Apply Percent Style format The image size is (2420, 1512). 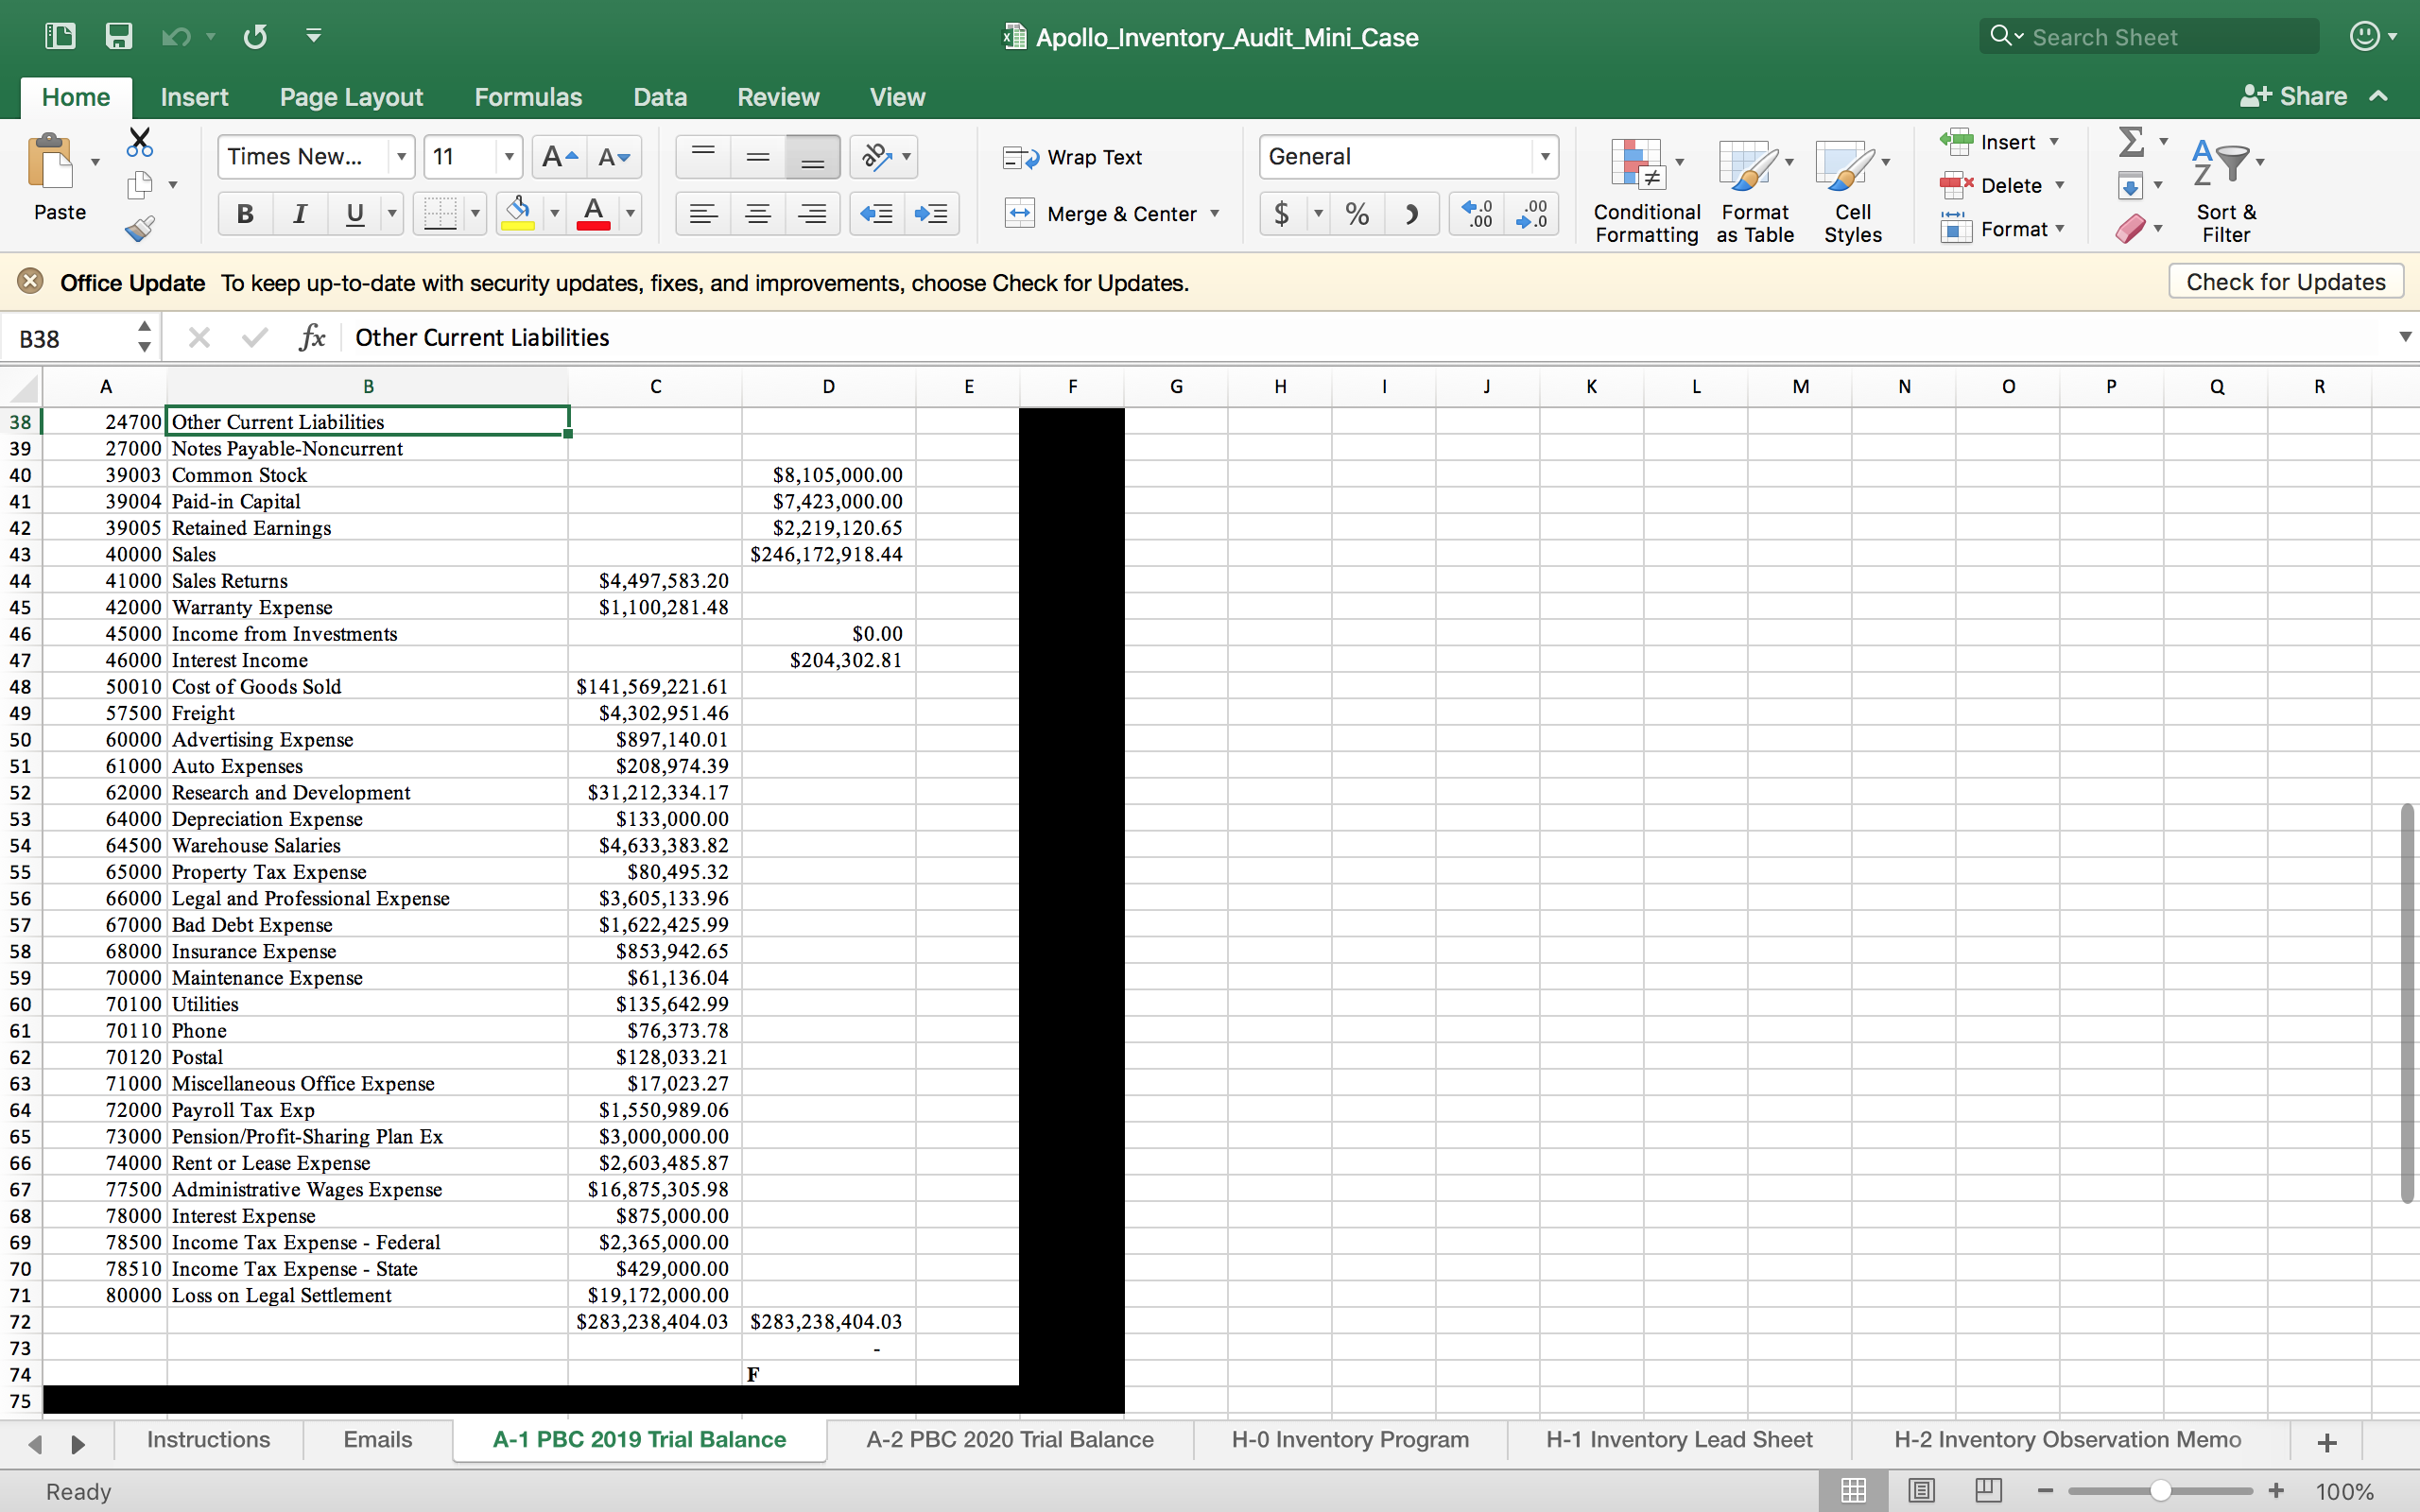[x=1356, y=214]
